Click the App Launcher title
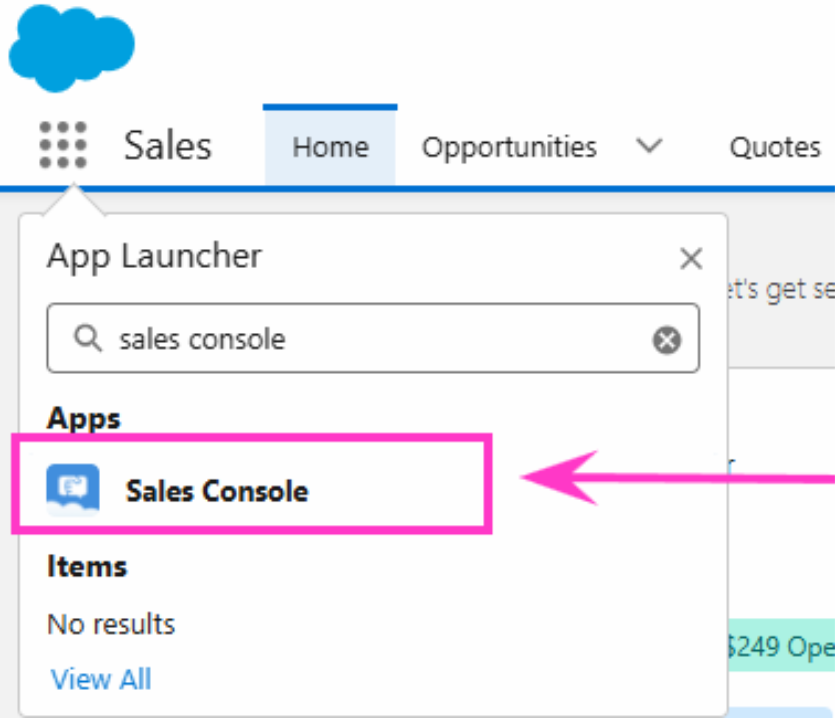This screenshot has height=718, width=835. pyautogui.click(x=154, y=256)
